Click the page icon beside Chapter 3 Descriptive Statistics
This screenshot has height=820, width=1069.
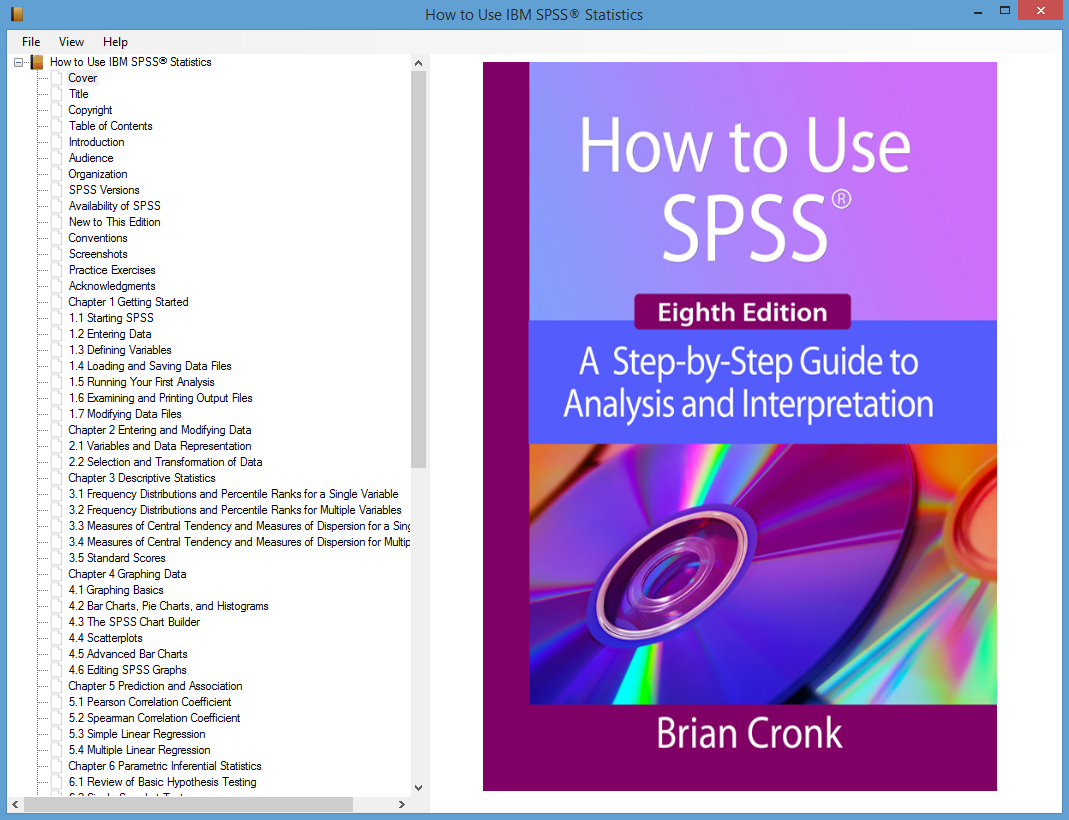(57, 478)
